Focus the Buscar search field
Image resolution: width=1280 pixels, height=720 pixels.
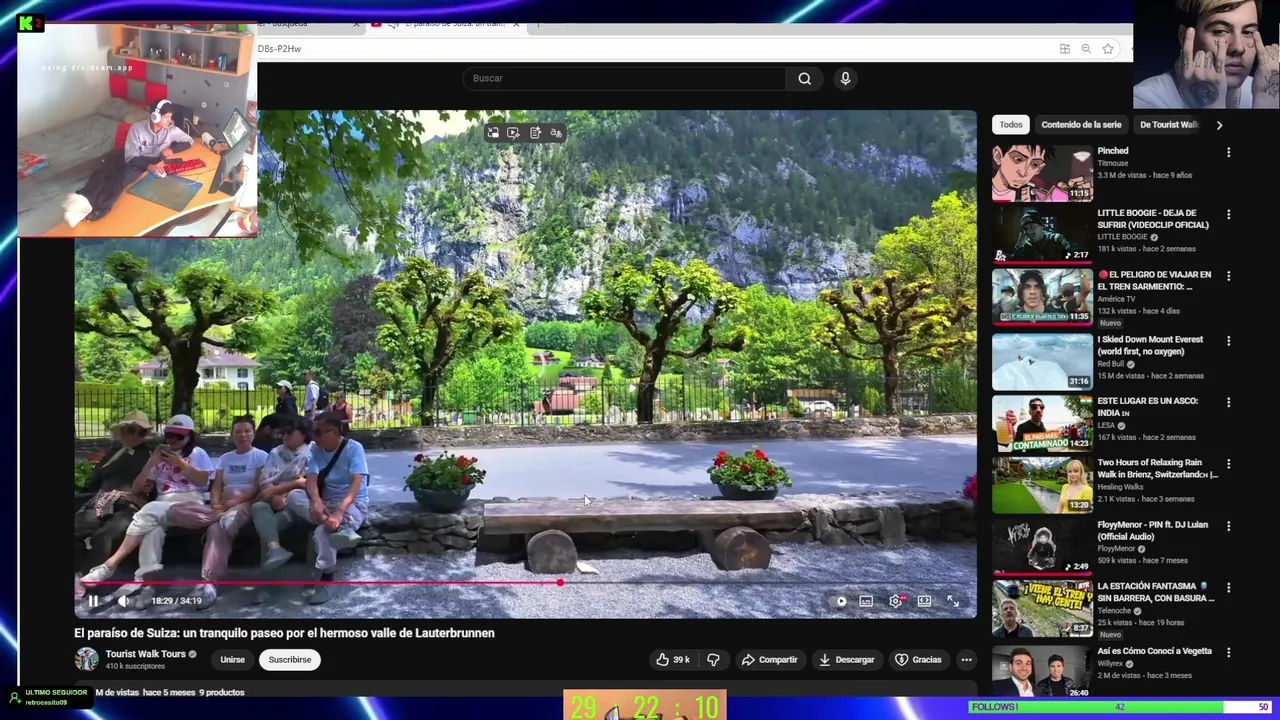(x=625, y=78)
